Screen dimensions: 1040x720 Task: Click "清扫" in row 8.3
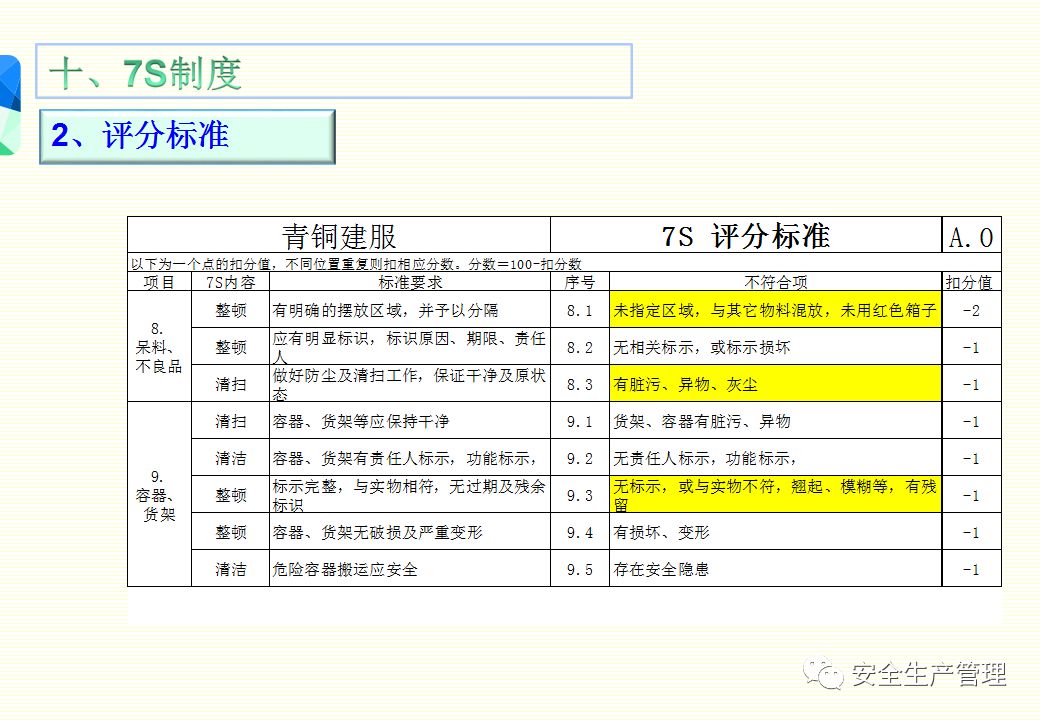[230, 384]
